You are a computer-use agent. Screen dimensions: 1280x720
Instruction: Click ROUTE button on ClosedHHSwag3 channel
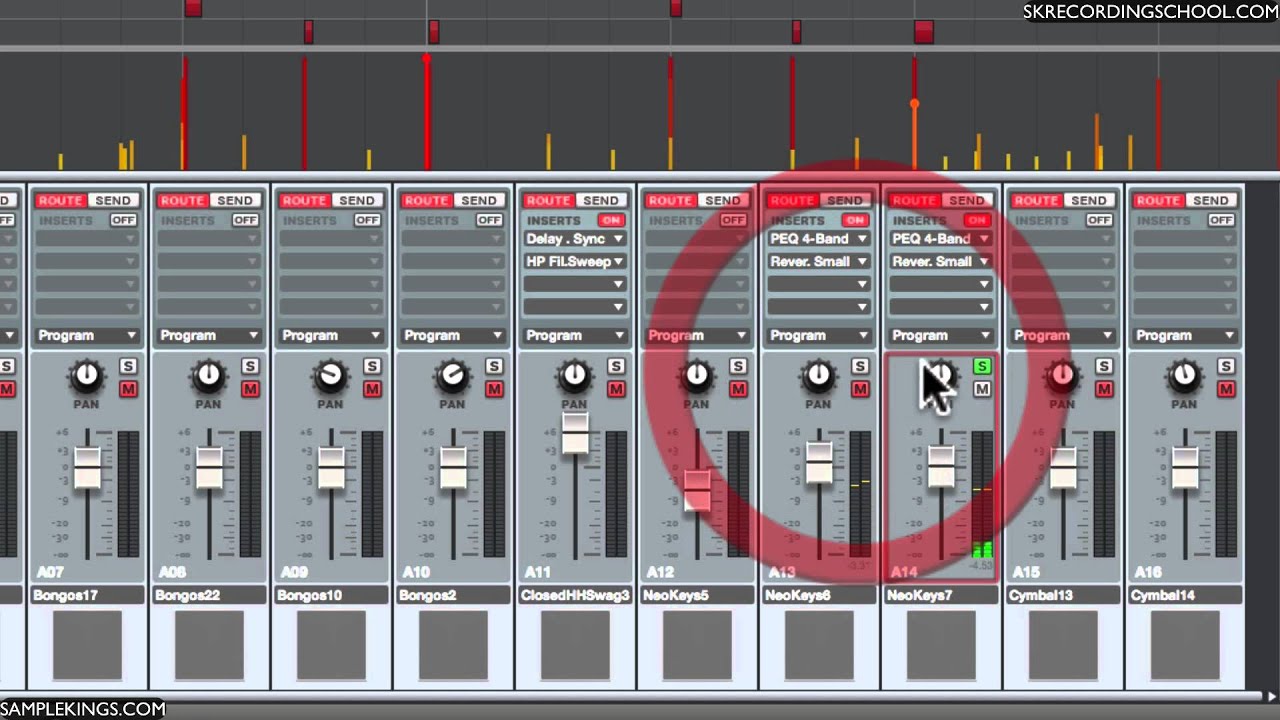point(549,200)
